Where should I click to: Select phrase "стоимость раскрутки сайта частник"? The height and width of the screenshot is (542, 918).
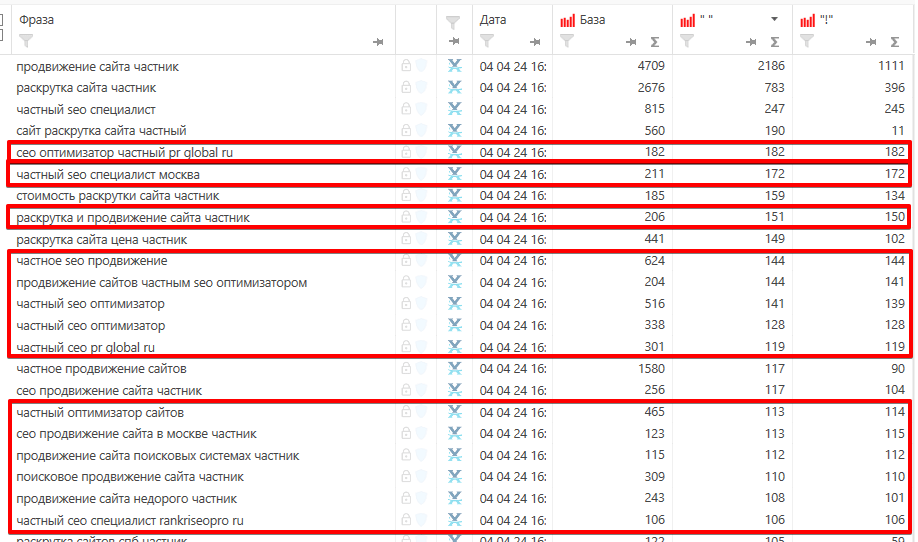[118, 195]
